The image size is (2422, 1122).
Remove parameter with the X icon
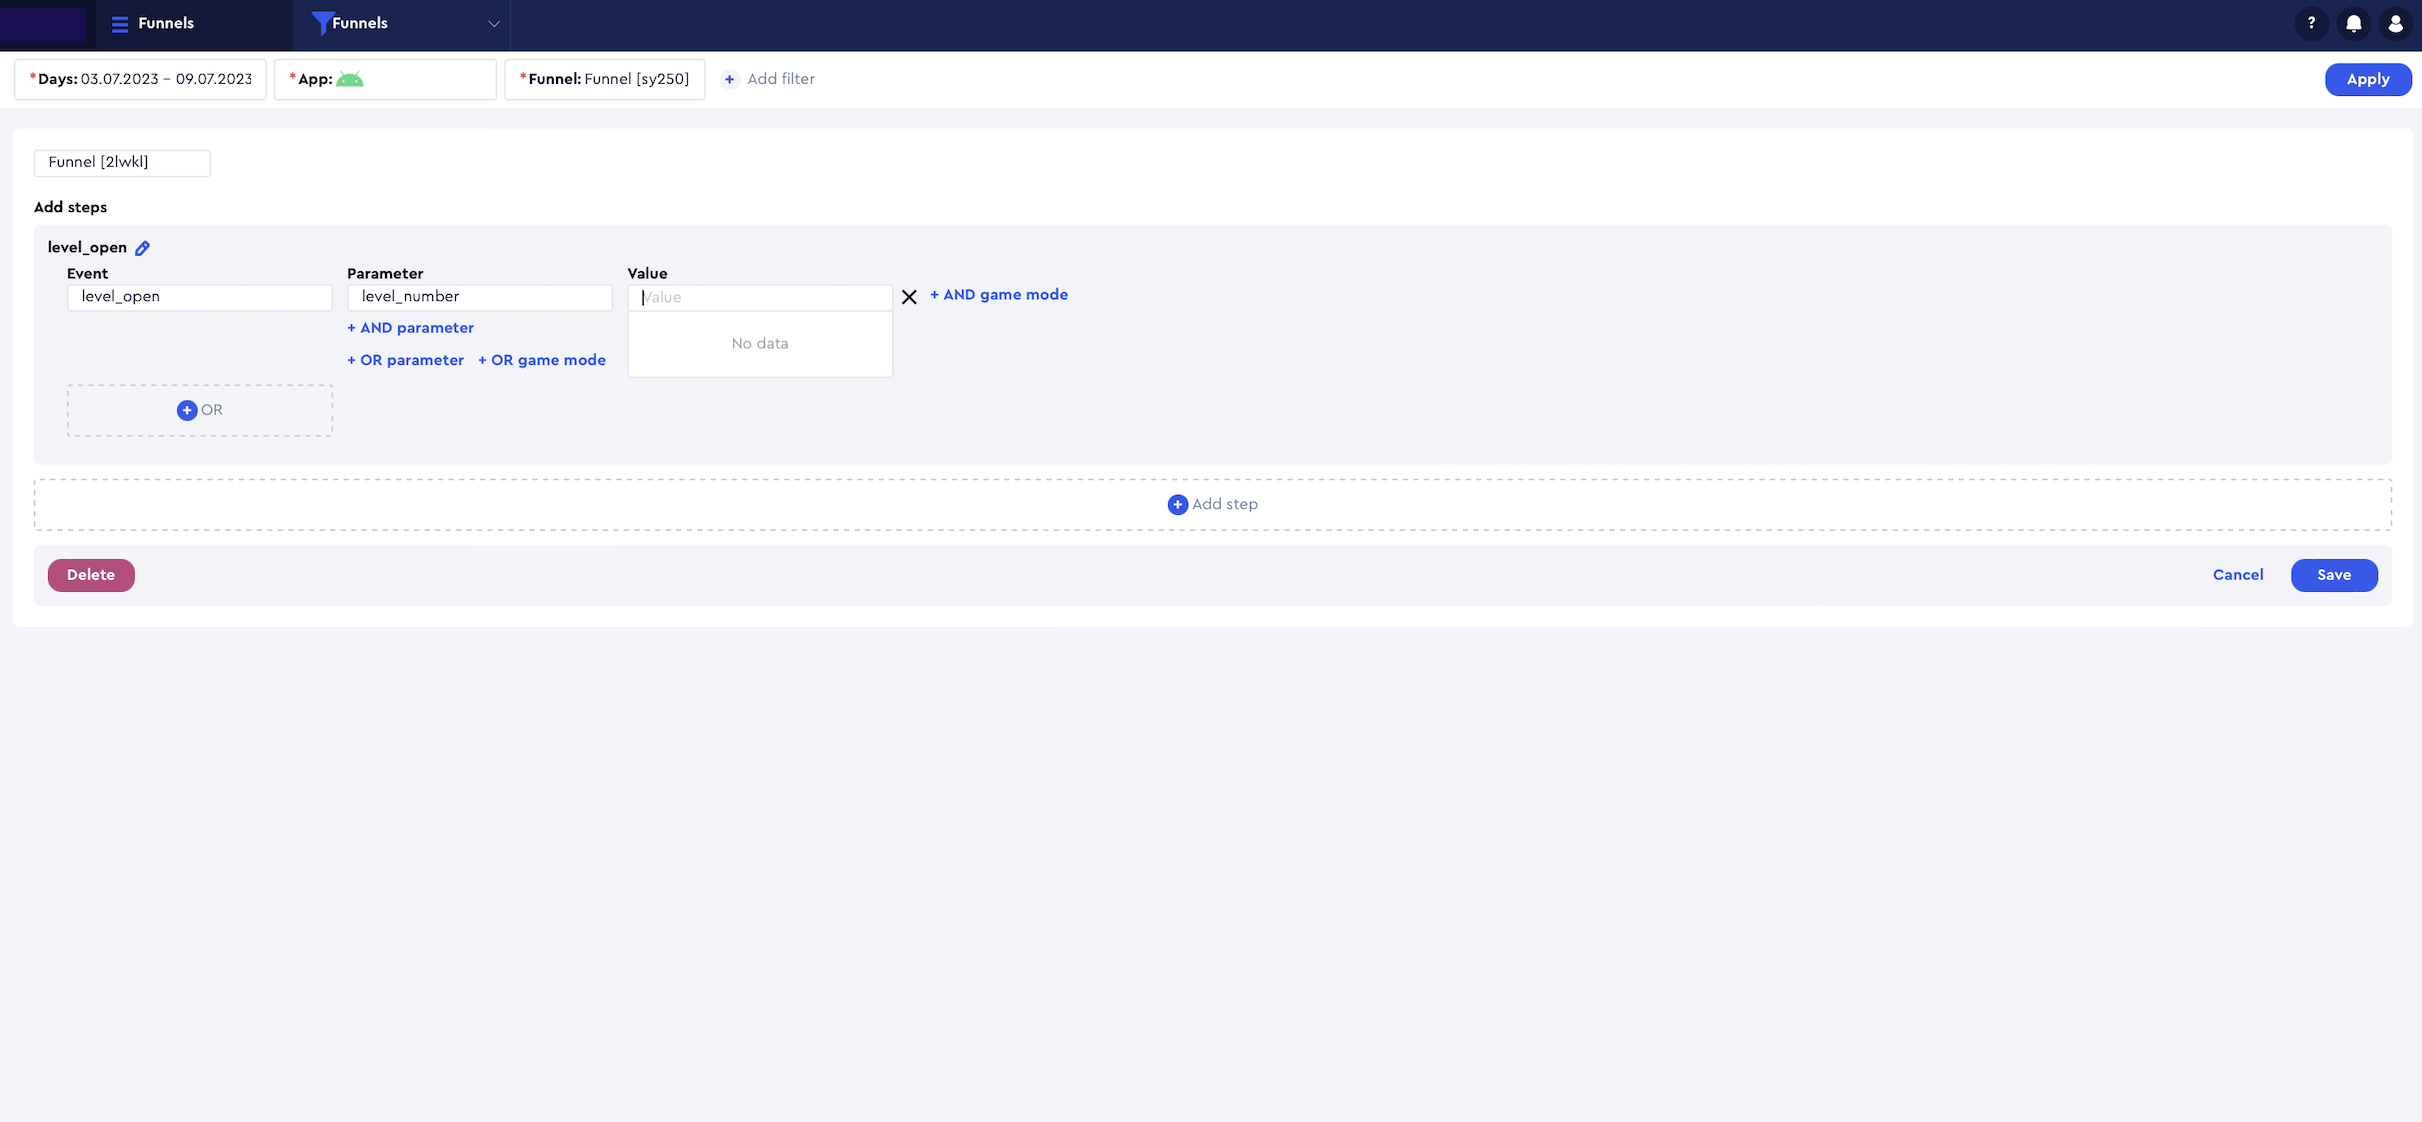coord(909,297)
